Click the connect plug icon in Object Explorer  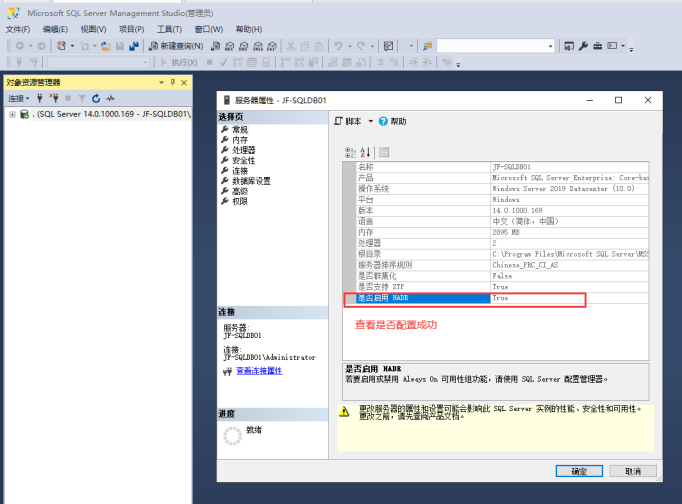pos(40,98)
